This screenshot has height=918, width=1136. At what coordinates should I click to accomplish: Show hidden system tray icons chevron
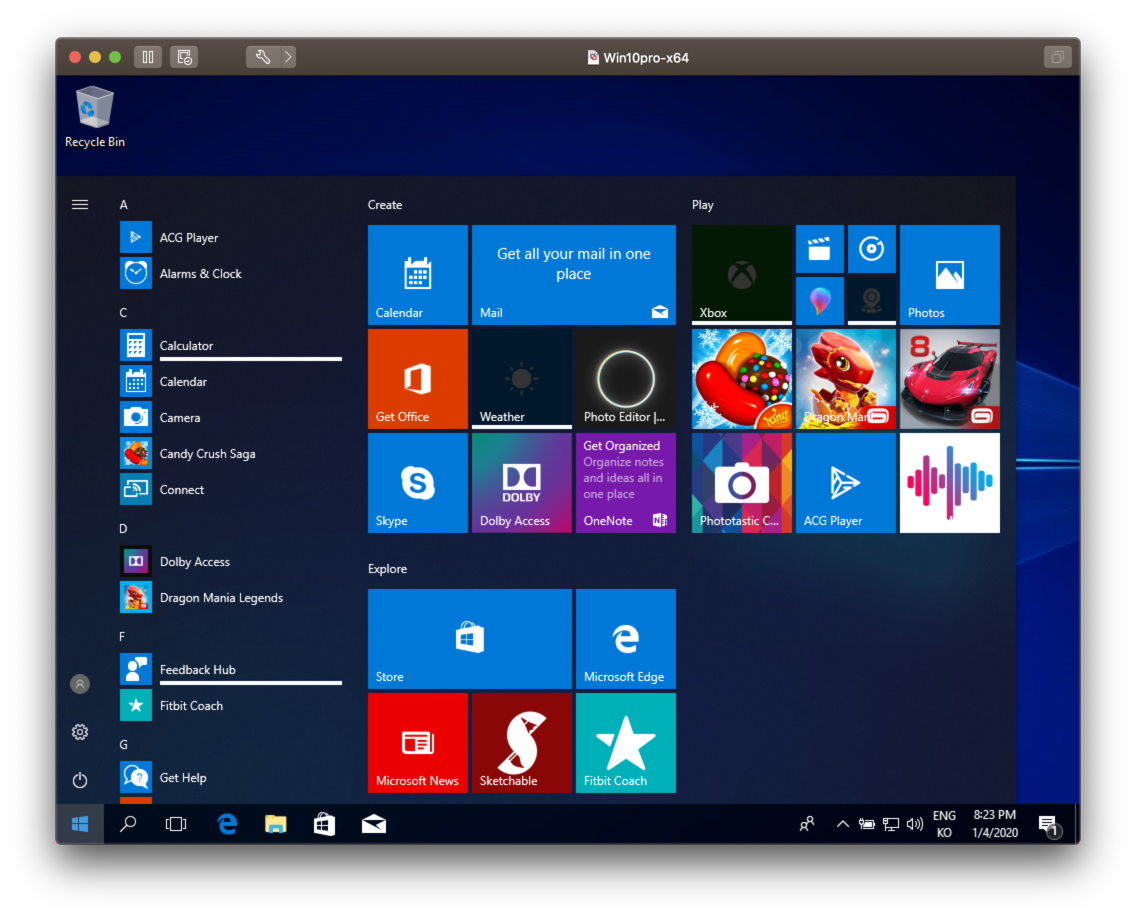[x=842, y=824]
